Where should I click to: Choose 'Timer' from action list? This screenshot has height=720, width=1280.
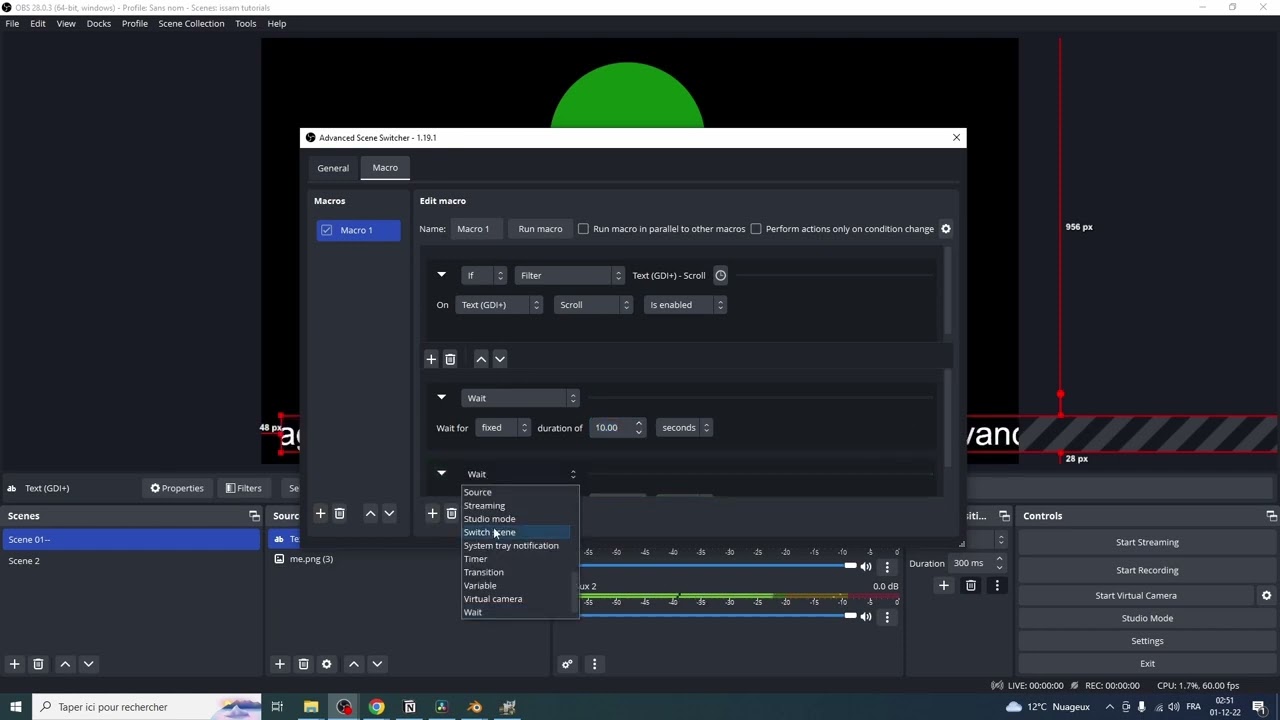[475, 559]
